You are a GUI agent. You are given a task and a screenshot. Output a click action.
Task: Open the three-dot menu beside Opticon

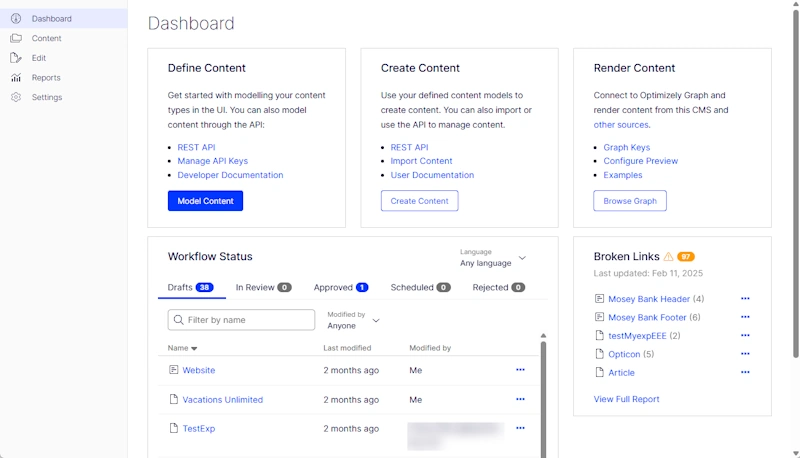[x=745, y=354]
